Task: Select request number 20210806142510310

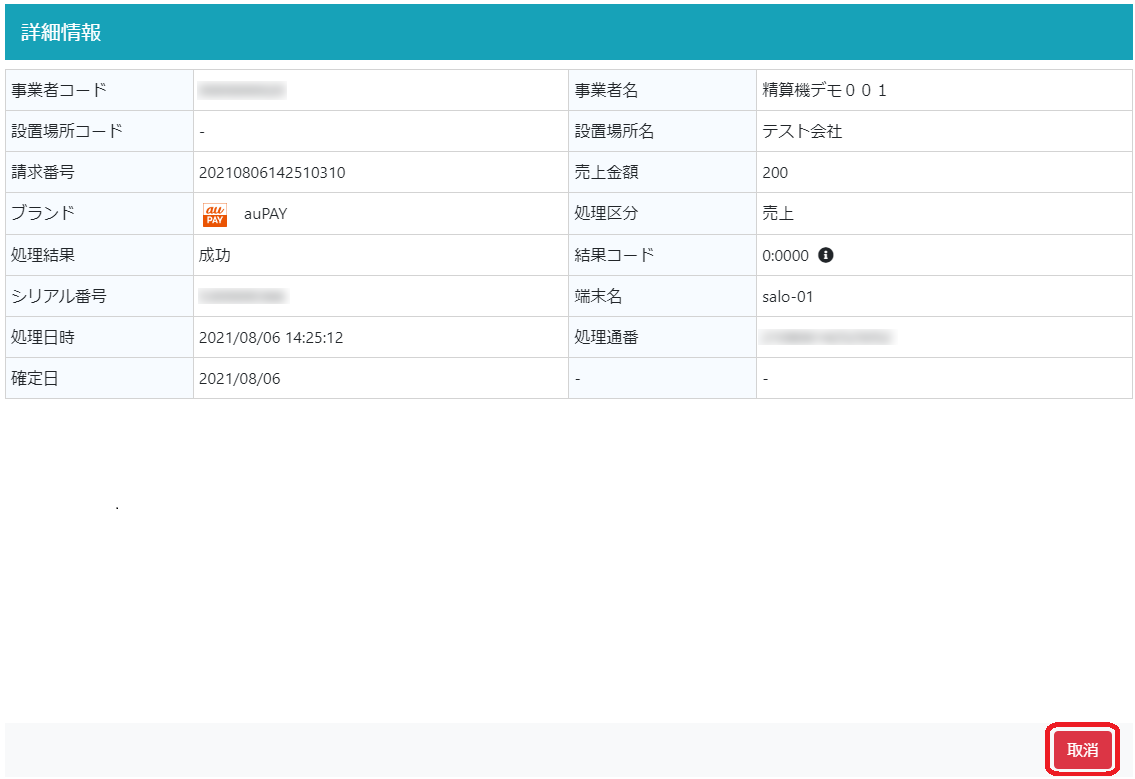Action: [x=272, y=173]
